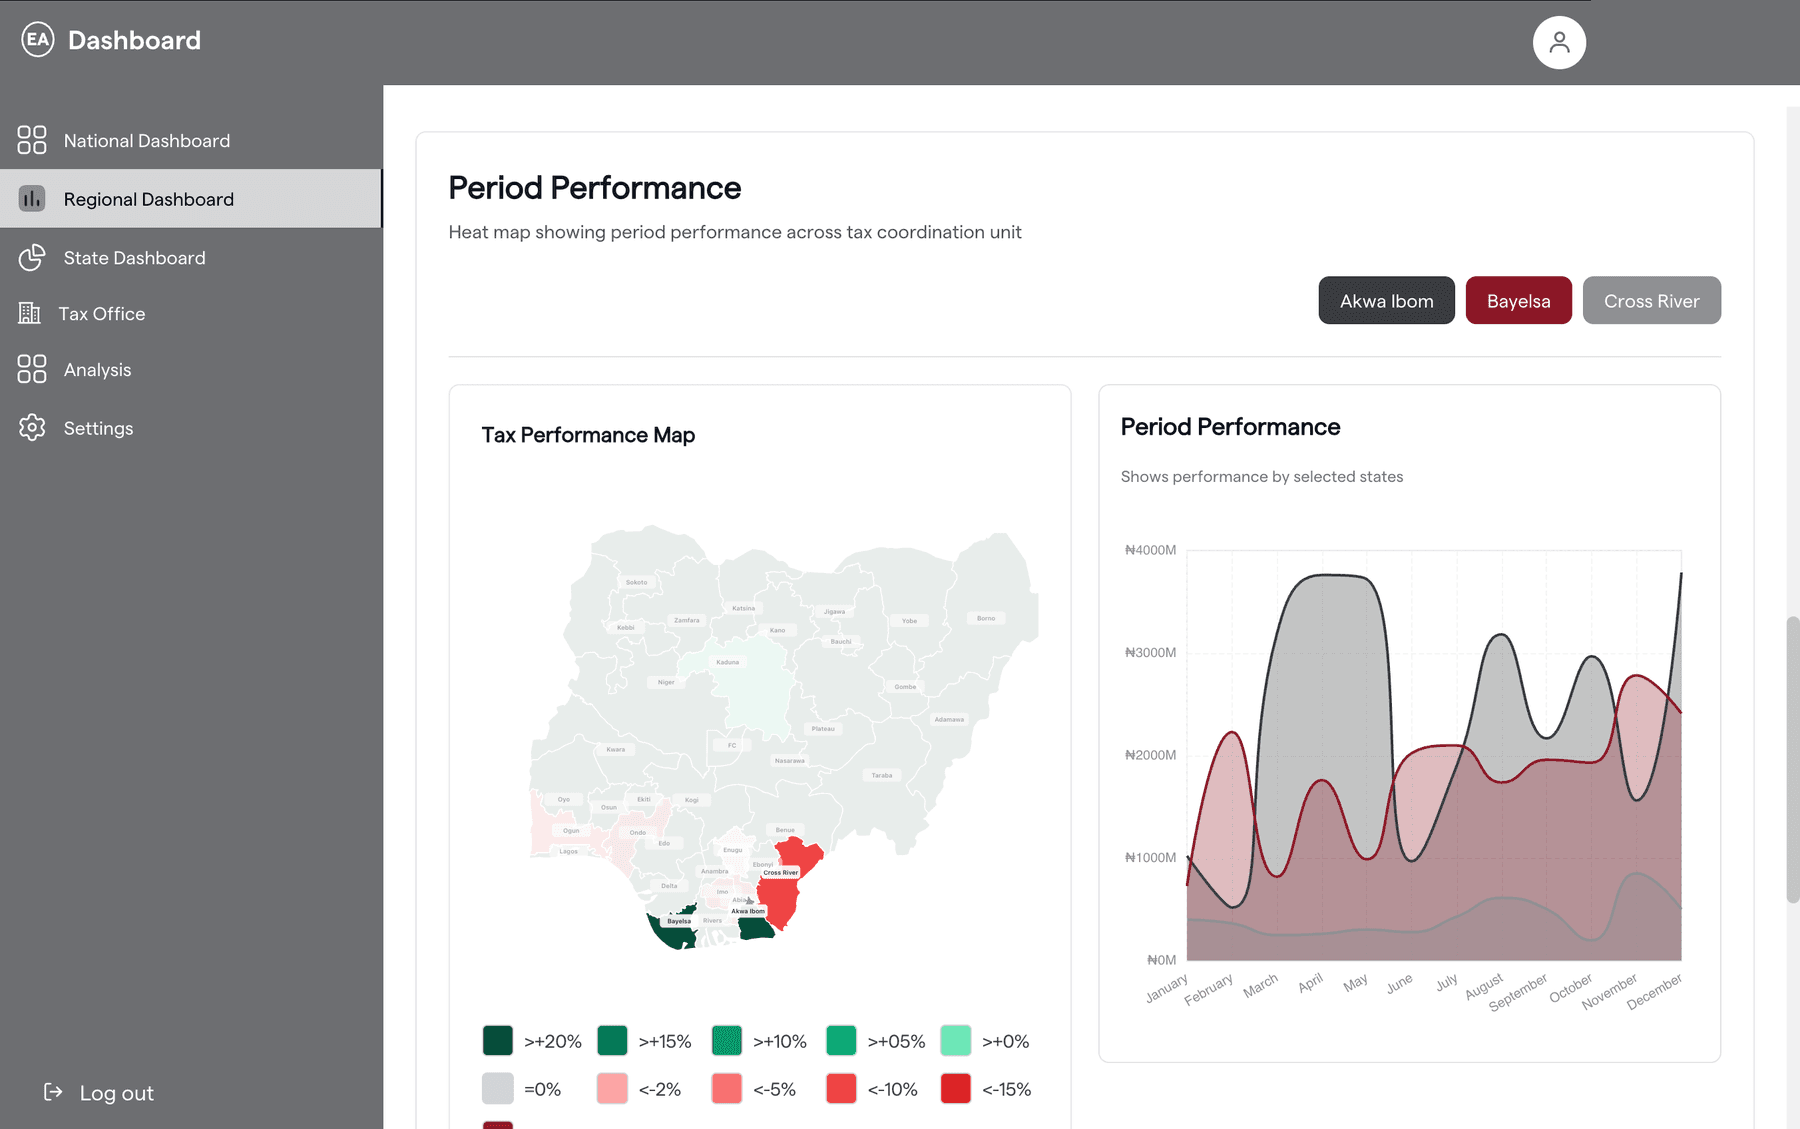
Task: Click the <-15% legend swatch
Action: (x=955, y=1088)
